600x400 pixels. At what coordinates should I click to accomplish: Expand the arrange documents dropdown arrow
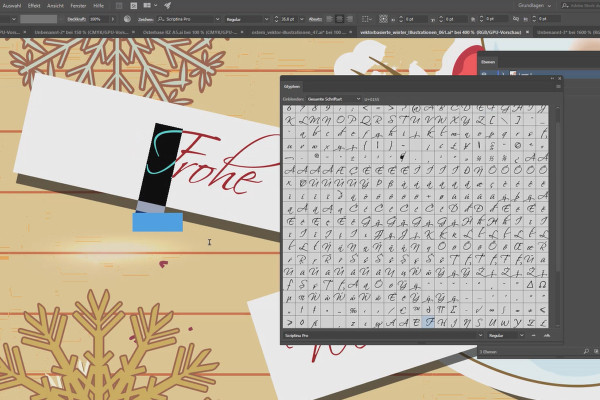[155, 6]
